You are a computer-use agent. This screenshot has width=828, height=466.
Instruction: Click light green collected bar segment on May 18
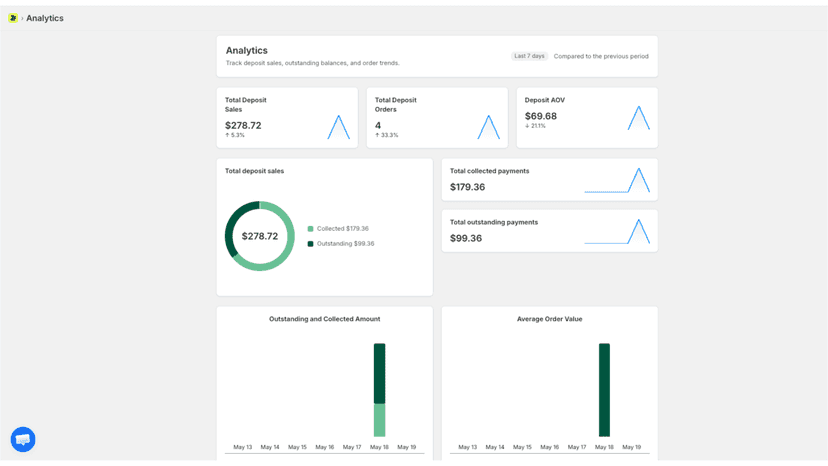coord(379,420)
